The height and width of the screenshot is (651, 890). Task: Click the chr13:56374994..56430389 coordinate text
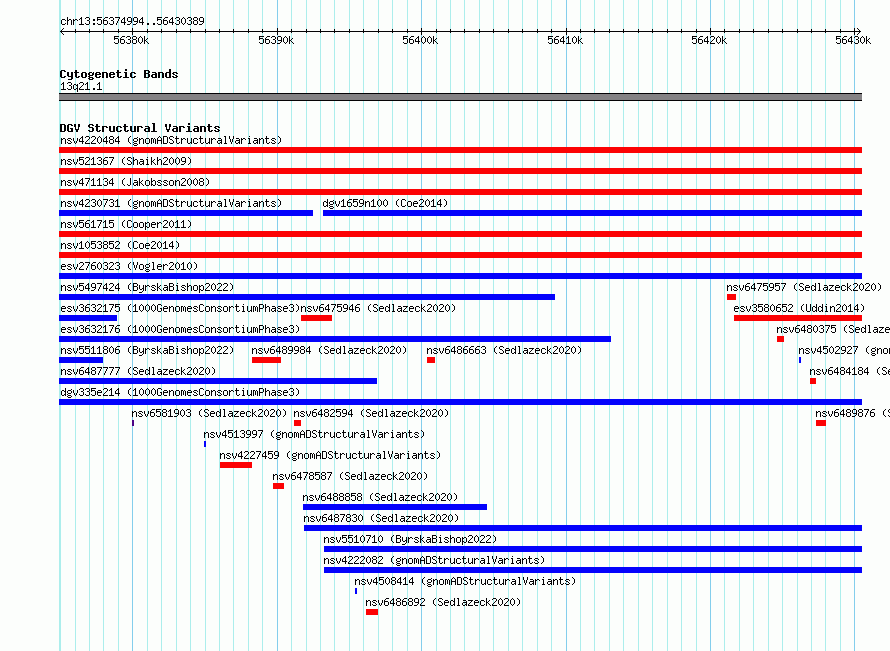click(x=132, y=22)
